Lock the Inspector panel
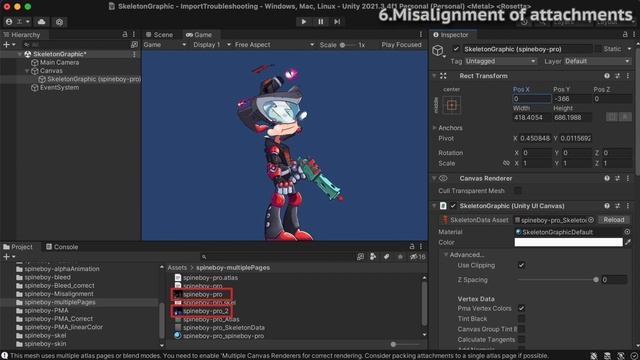Viewport: 640px width, 360px height. pos(624,34)
